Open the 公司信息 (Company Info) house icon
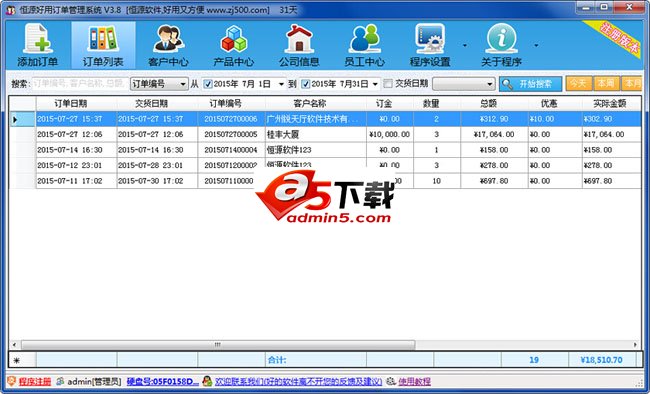 (299, 45)
